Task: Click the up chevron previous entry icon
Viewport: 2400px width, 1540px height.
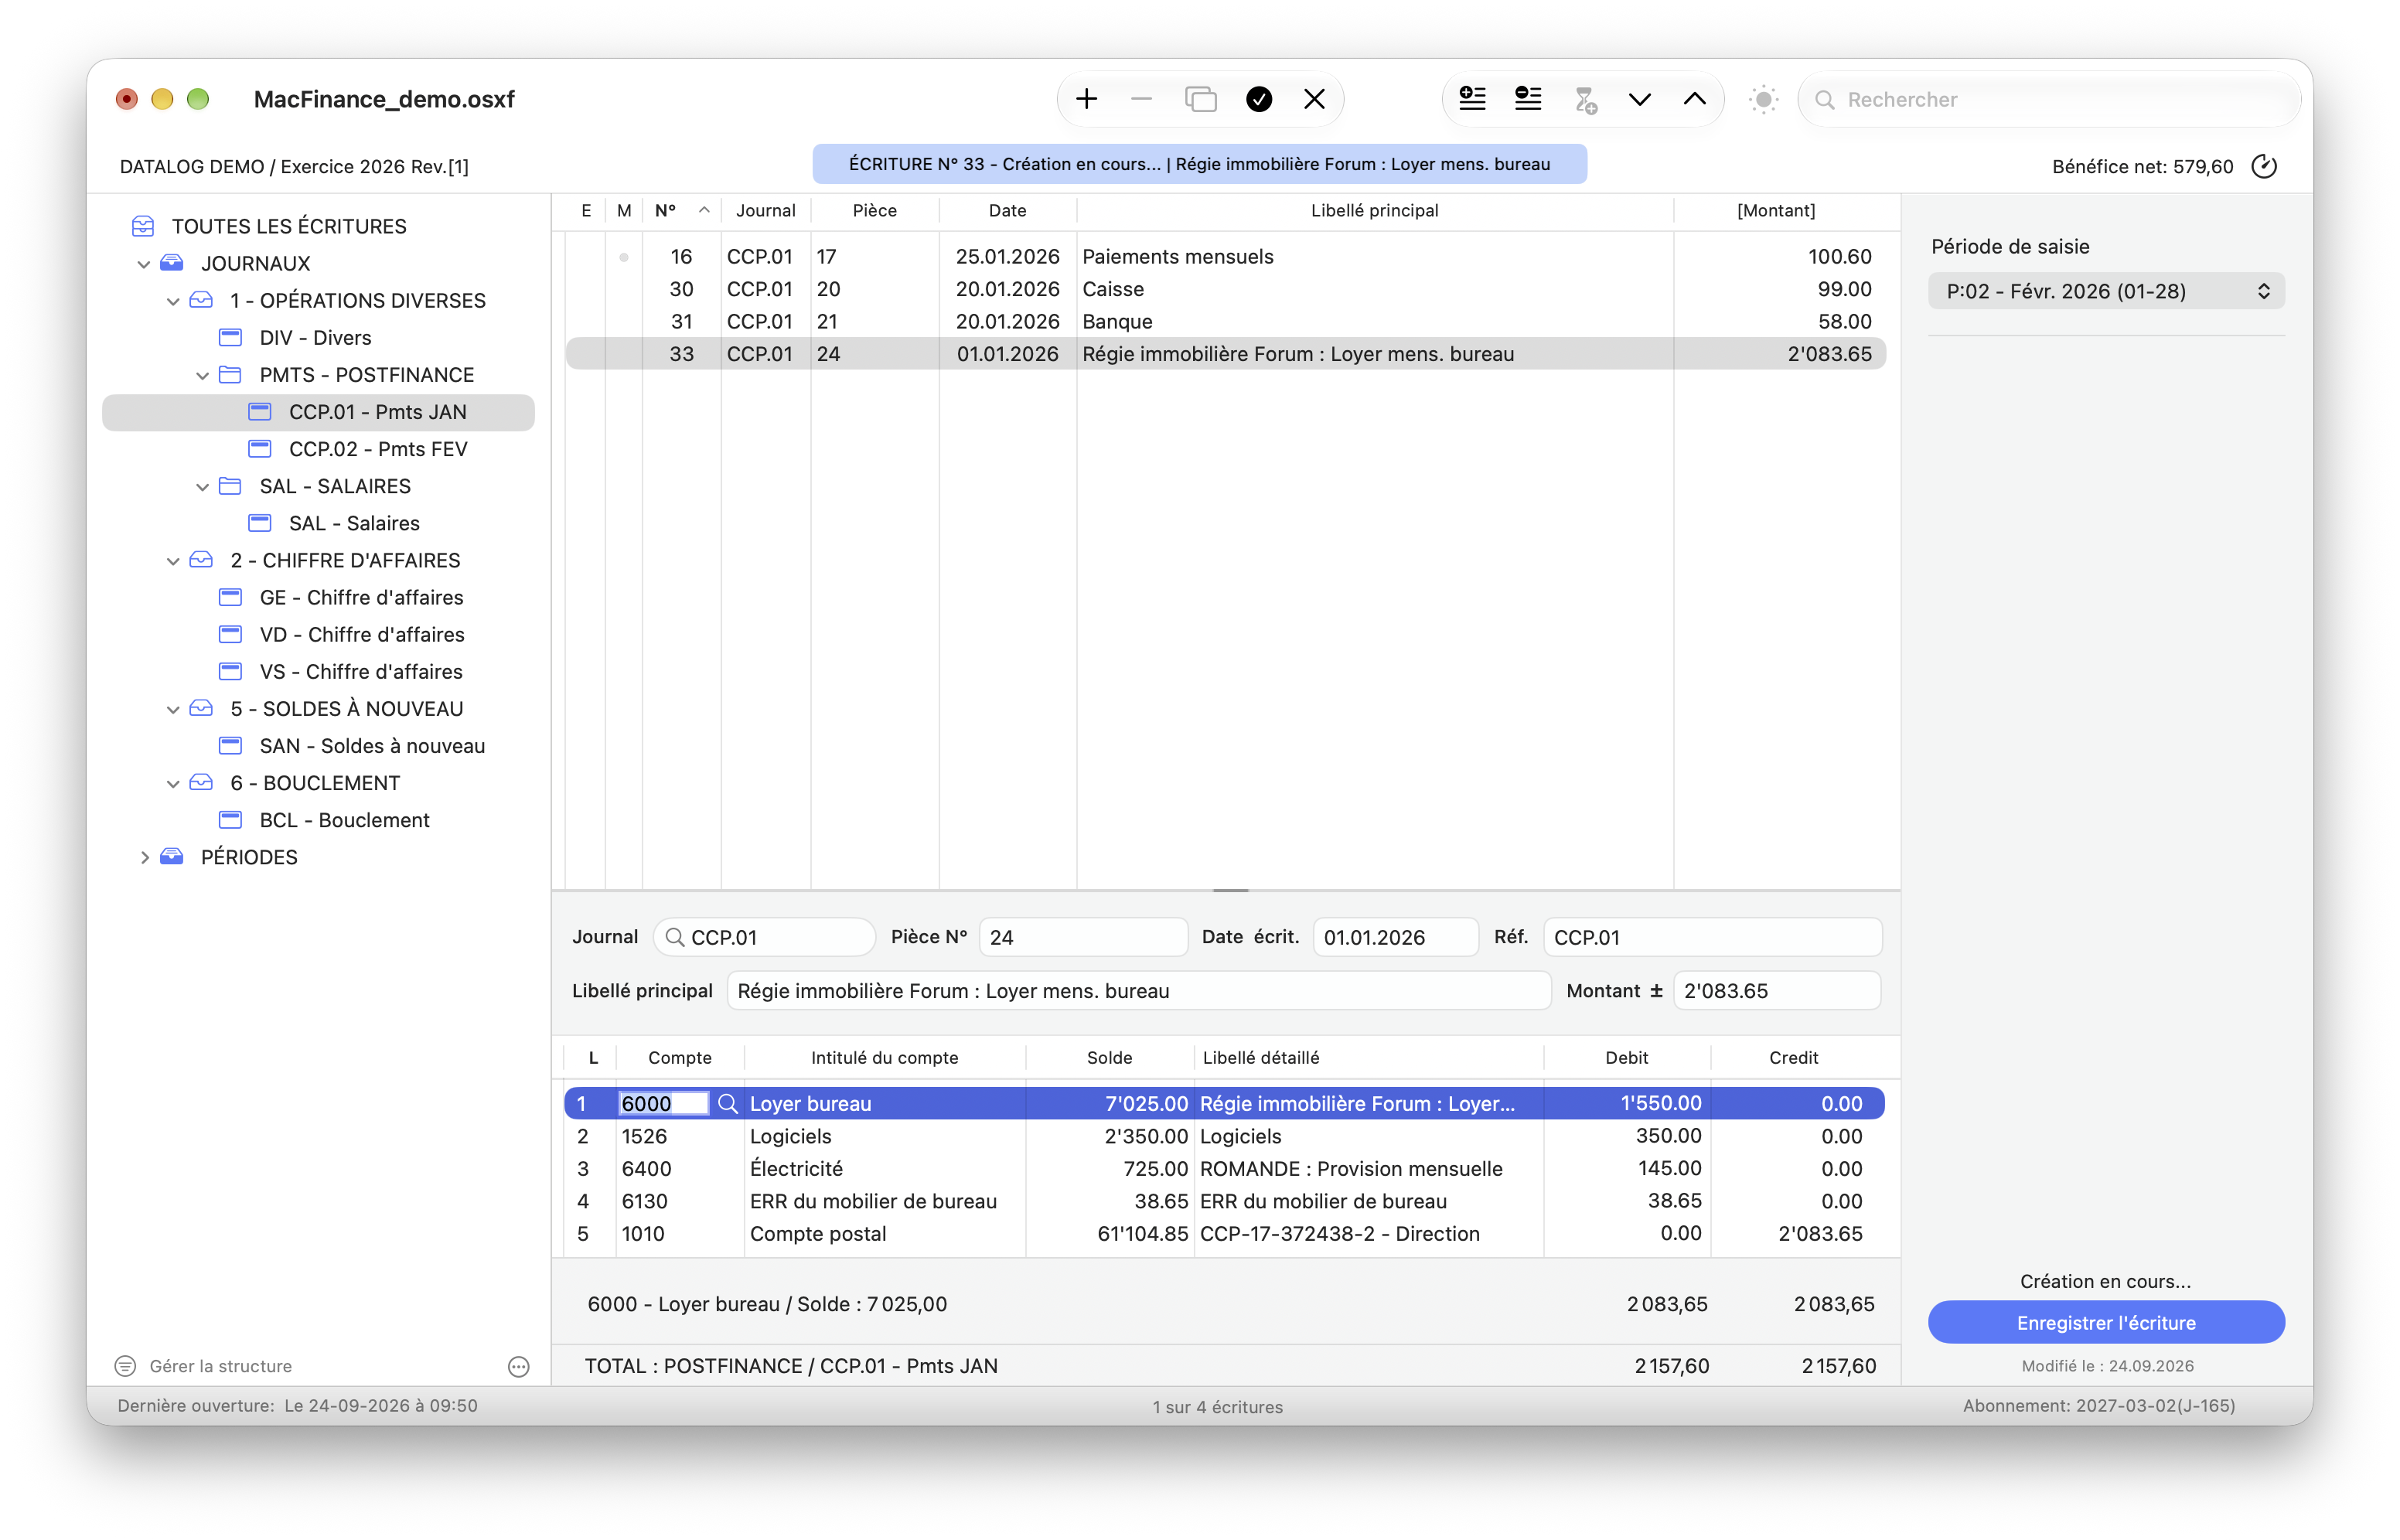Action: click(x=1694, y=99)
